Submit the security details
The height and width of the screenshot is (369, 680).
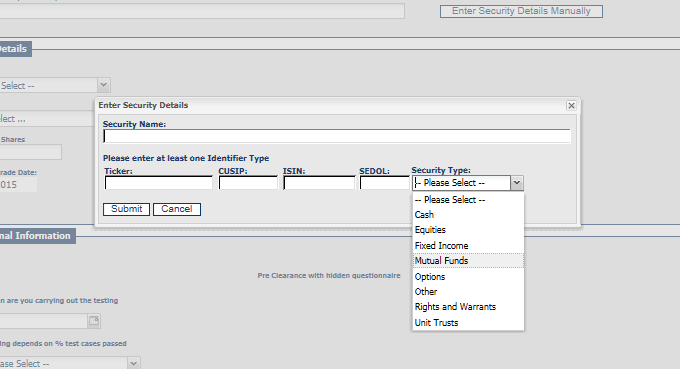pyautogui.click(x=126, y=209)
